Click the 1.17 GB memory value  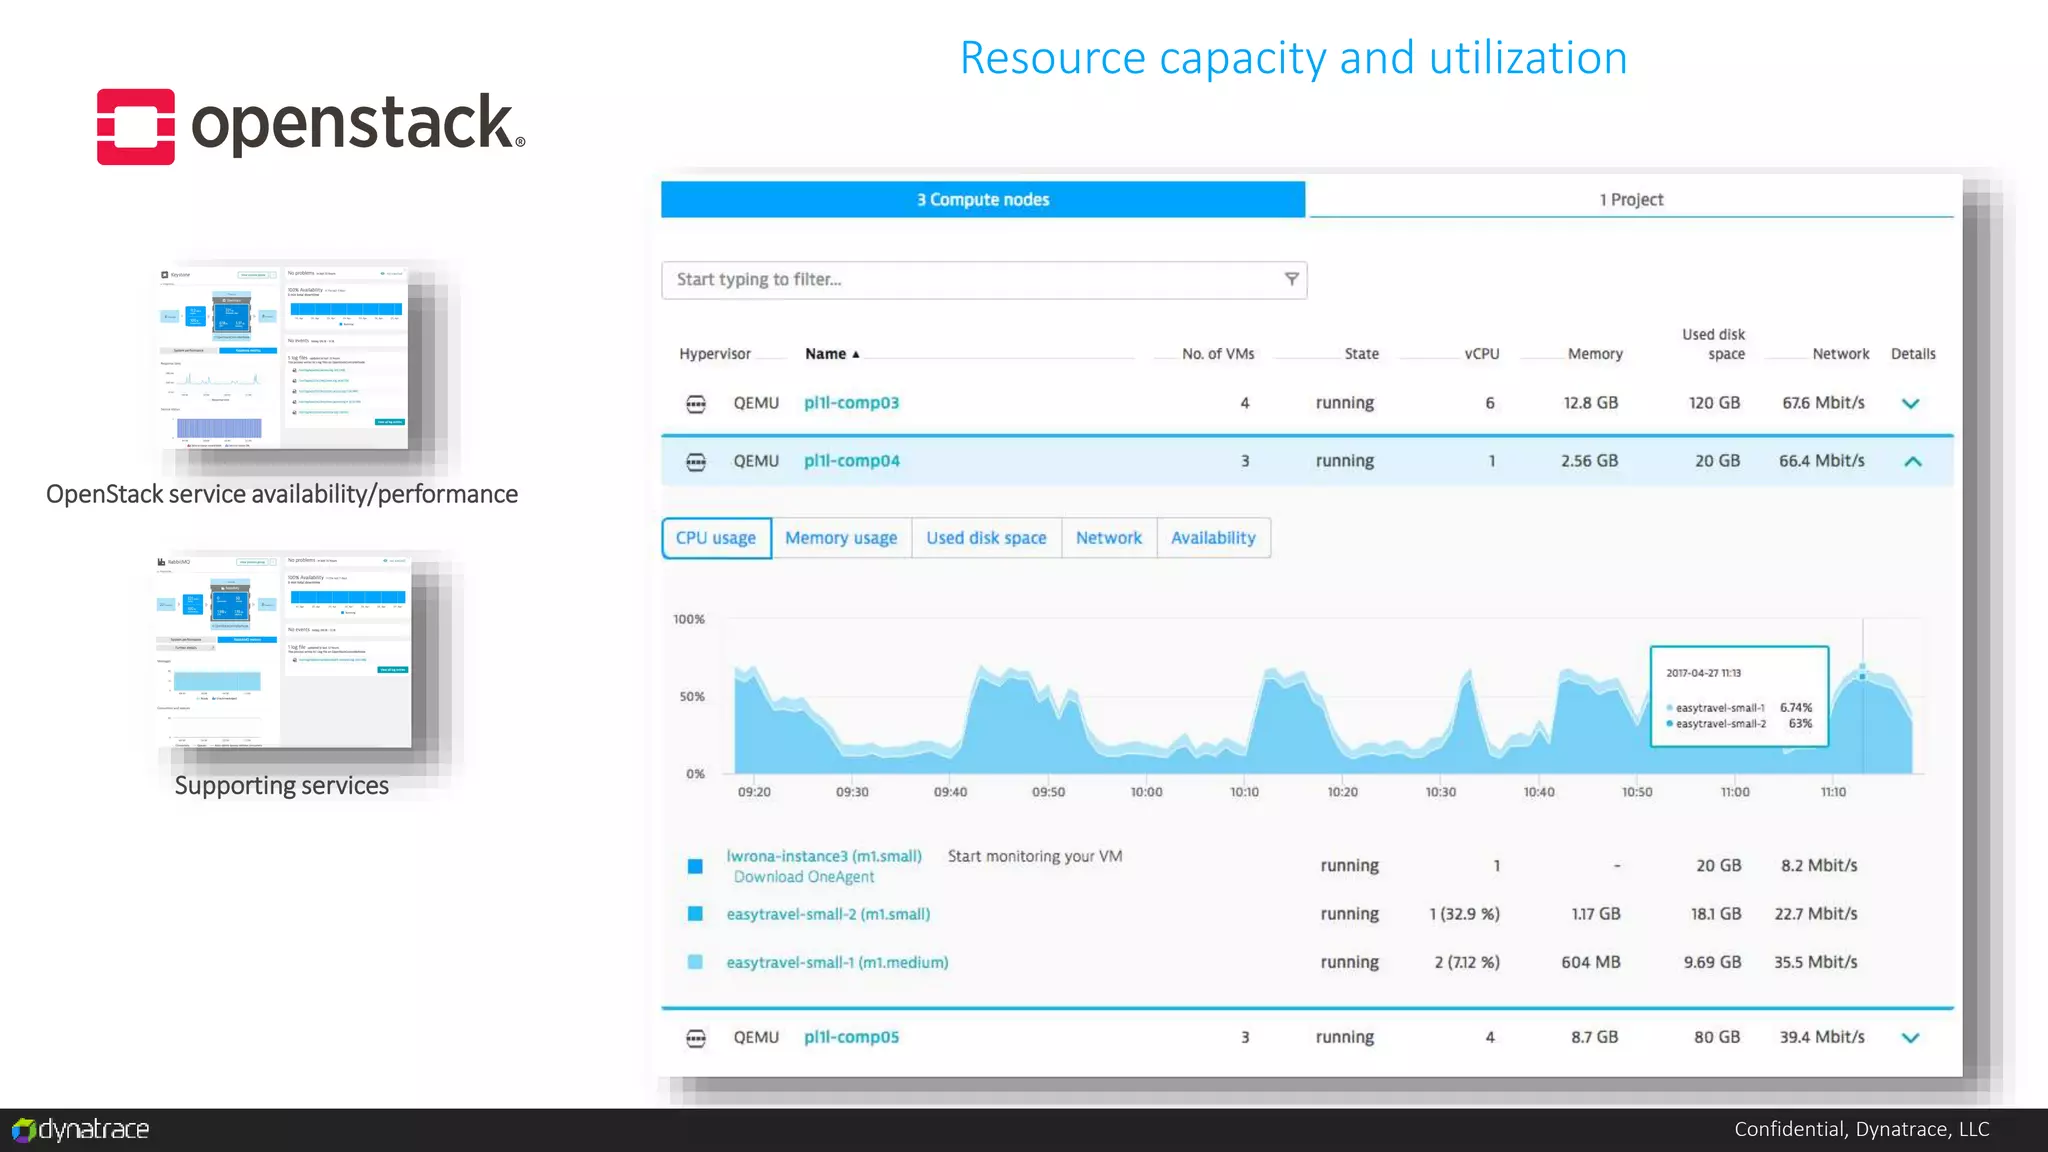pos(1596,914)
